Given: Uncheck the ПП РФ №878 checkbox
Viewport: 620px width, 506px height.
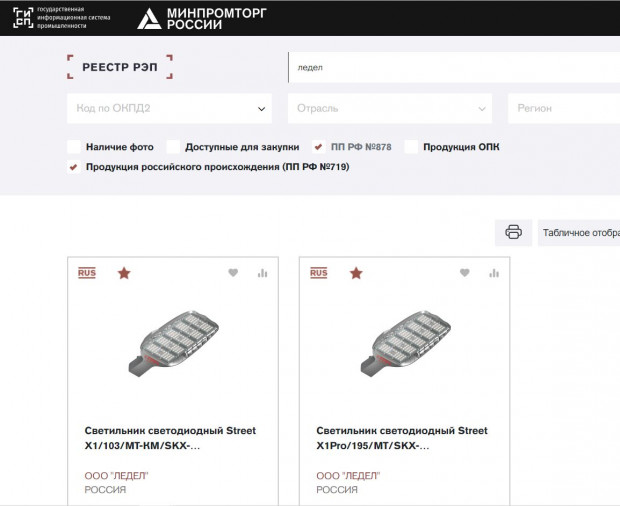Looking at the screenshot, I should 319,147.
